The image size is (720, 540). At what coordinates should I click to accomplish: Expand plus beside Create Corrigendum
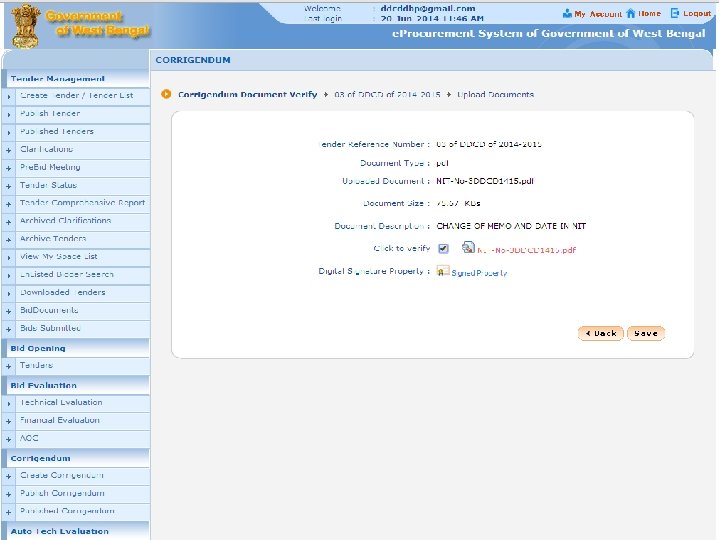pyautogui.click(x=9, y=477)
